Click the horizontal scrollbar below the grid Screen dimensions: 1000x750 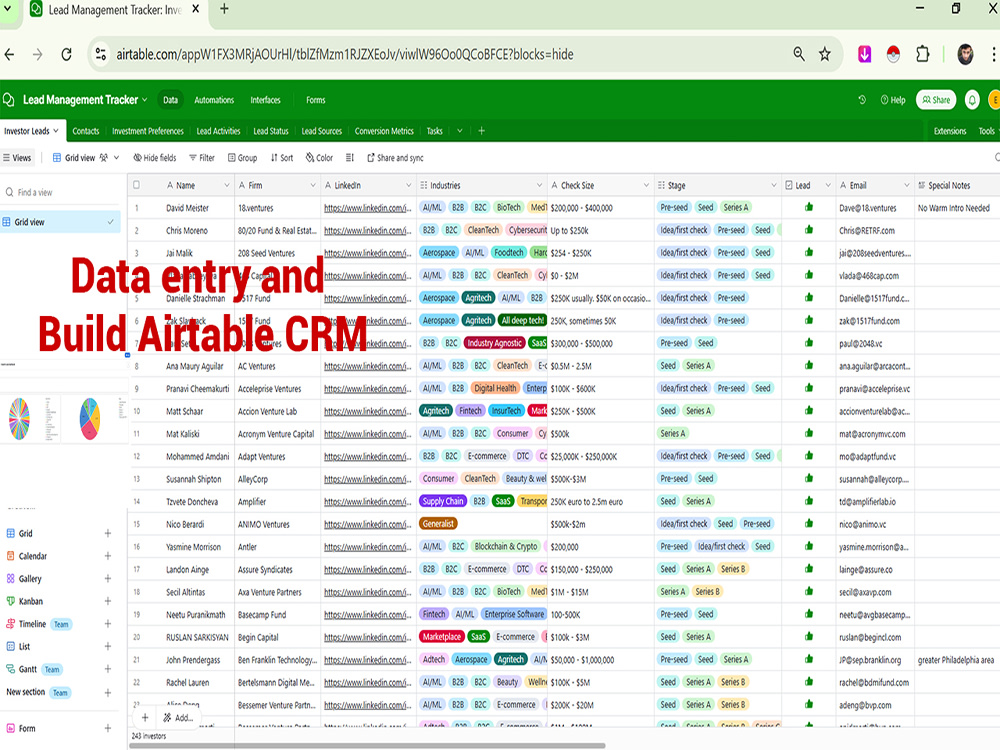367,745
